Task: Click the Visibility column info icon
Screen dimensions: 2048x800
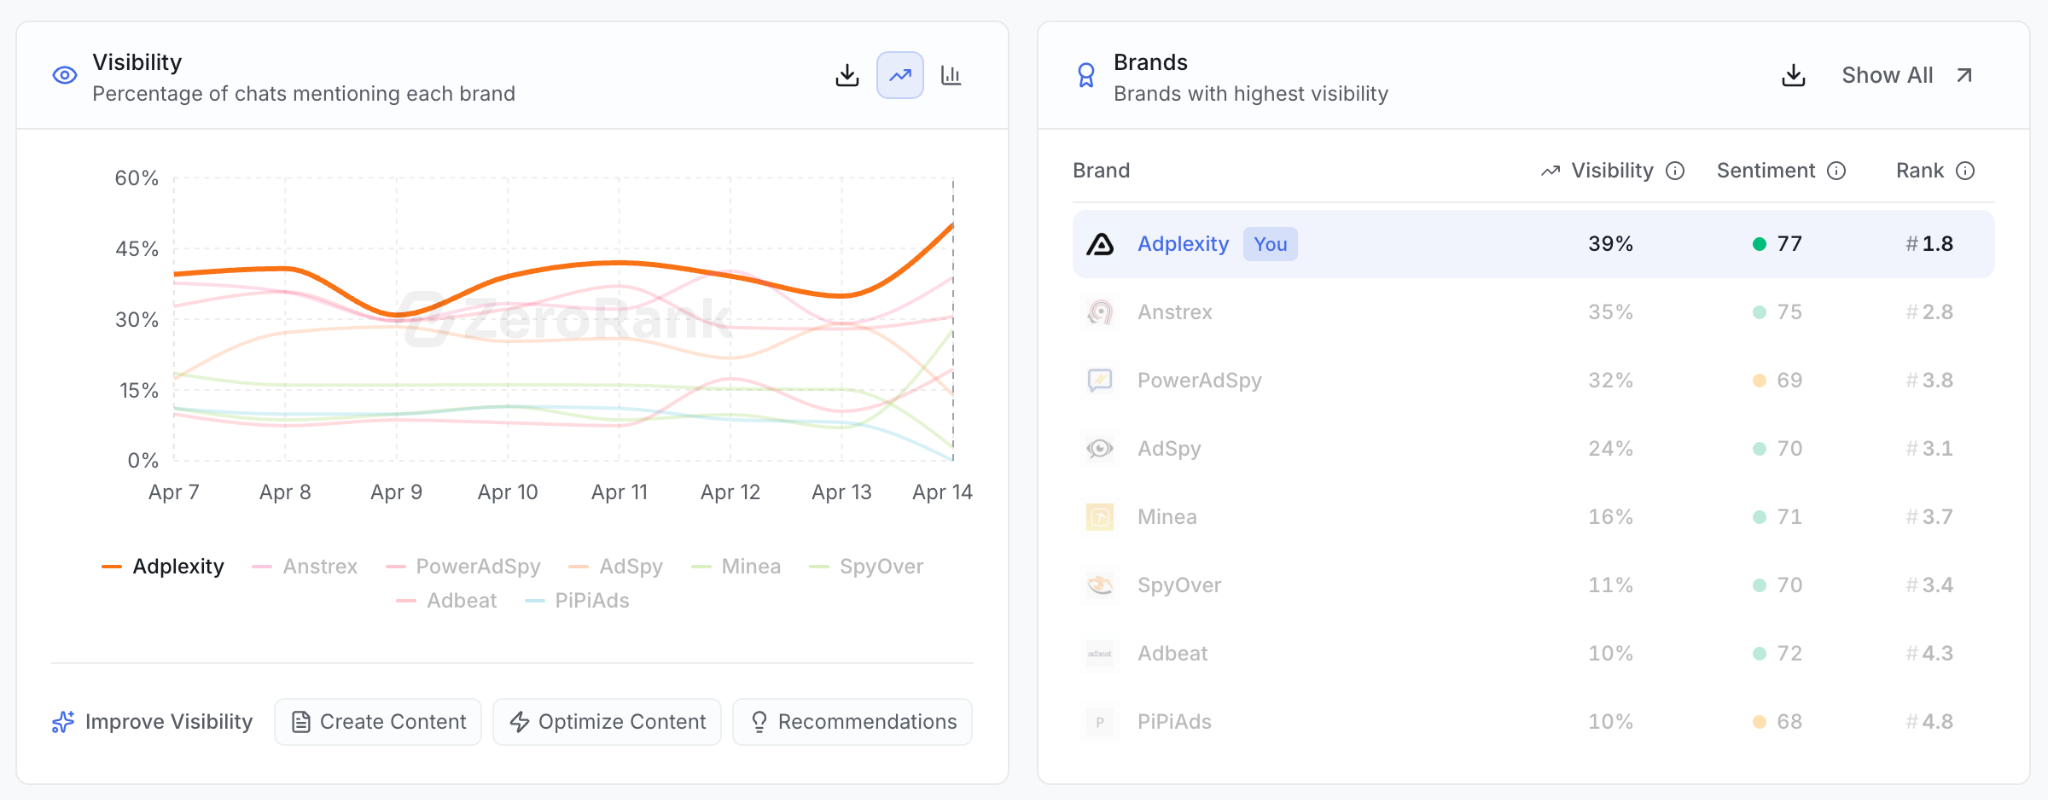Action: (x=1675, y=171)
